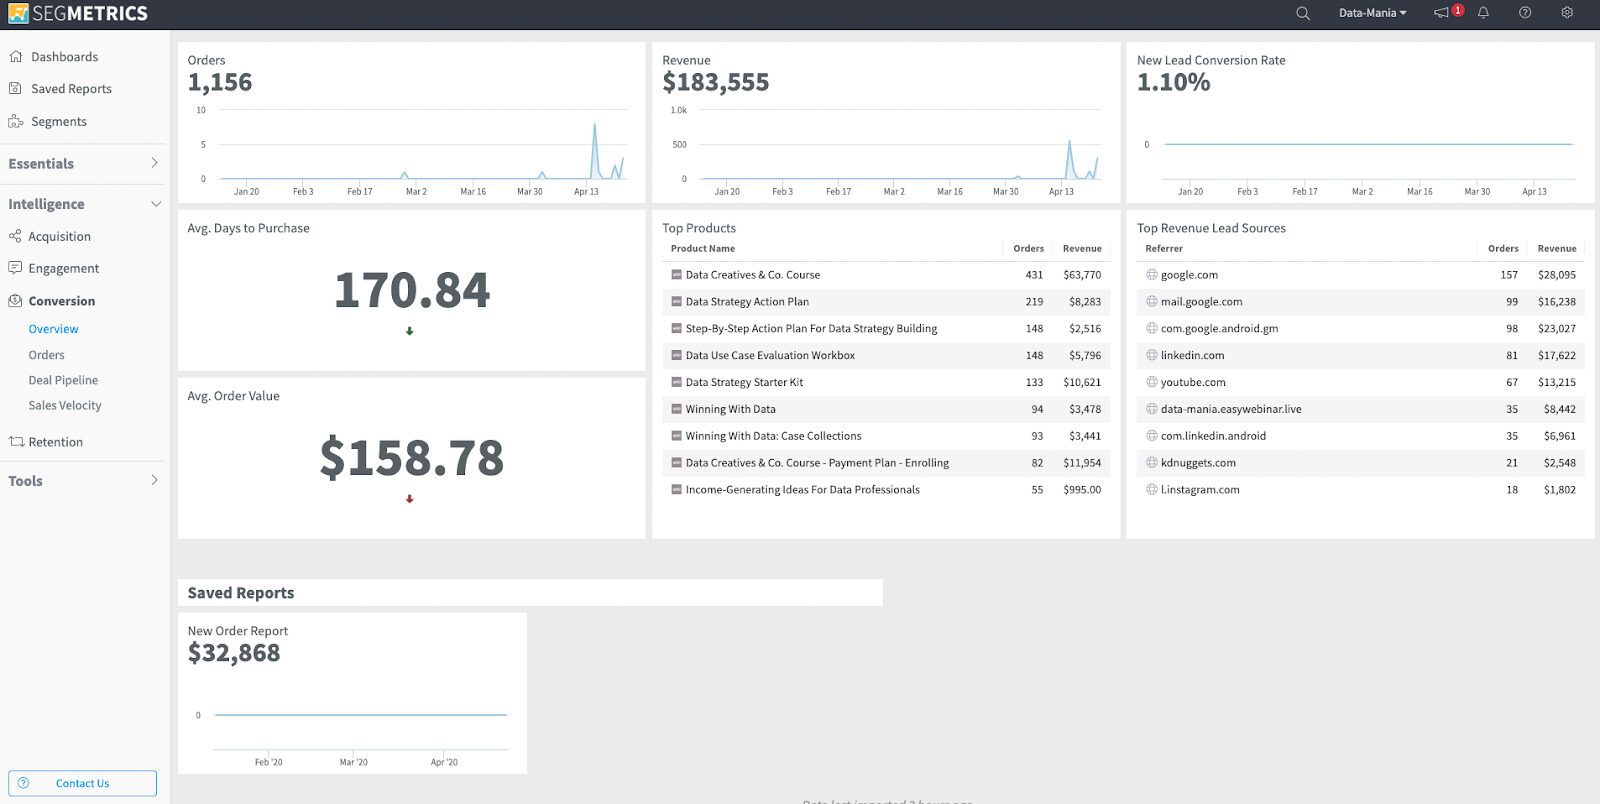The image size is (1600, 804).
Task: Click the Conversion icon in sidebar
Action: pos(15,300)
